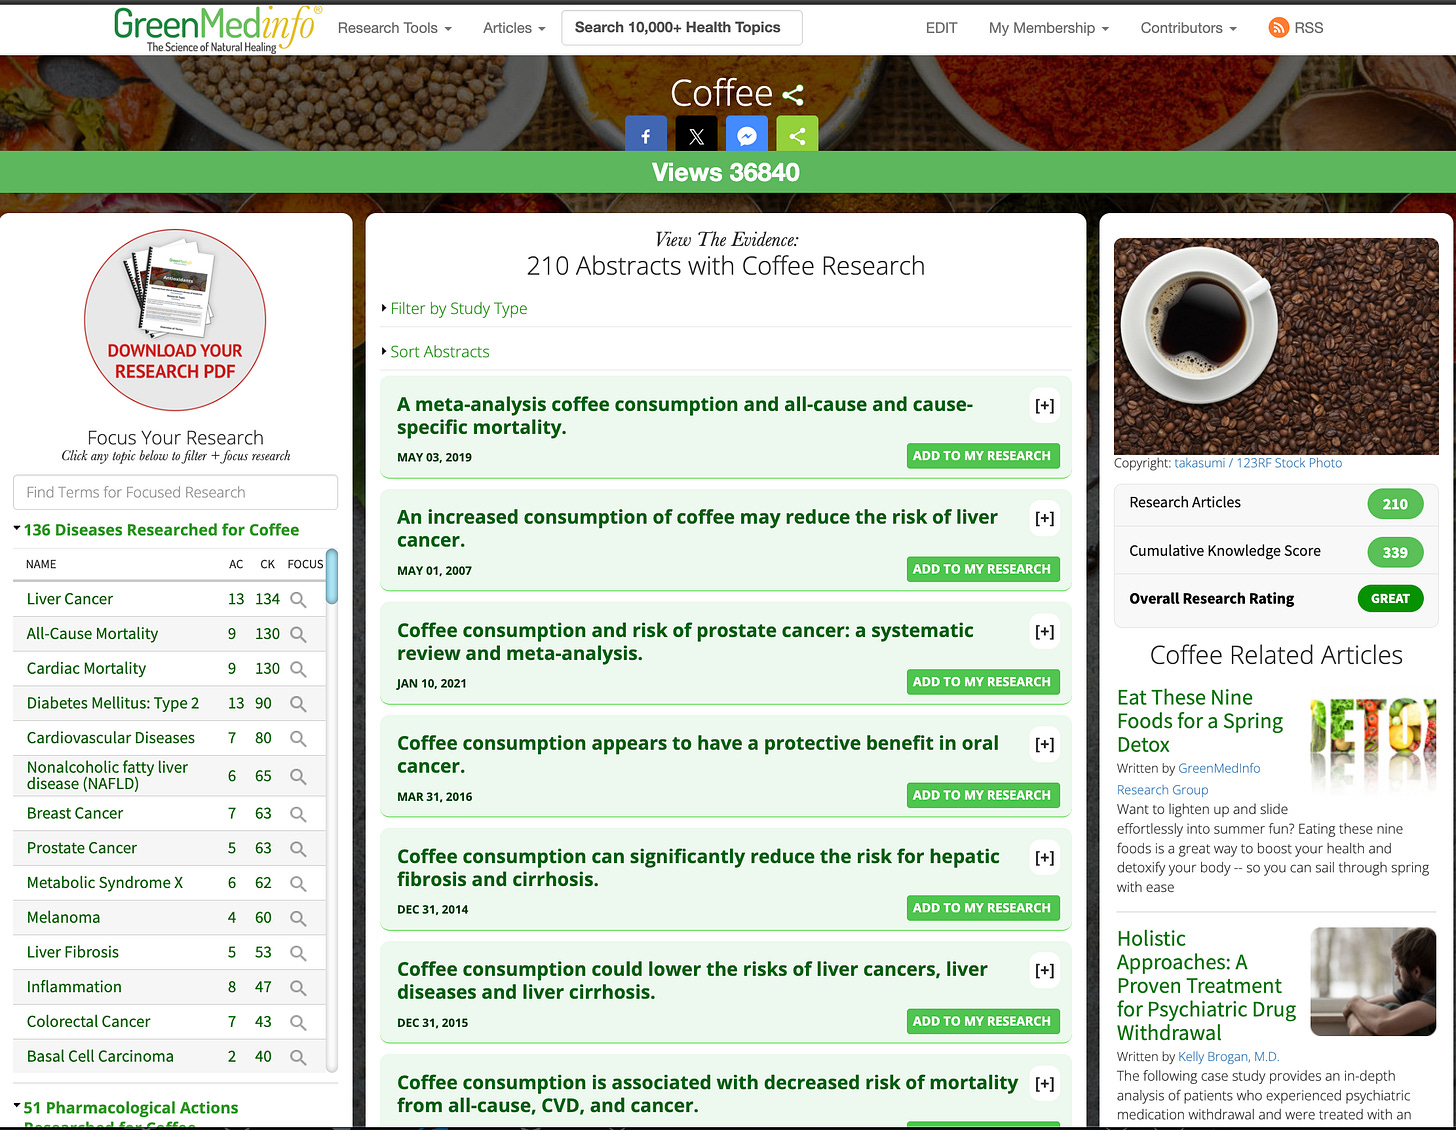The width and height of the screenshot is (1456, 1130).
Task: Click Kelly Brogan, M.D. author link
Action: coord(1228,1056)
